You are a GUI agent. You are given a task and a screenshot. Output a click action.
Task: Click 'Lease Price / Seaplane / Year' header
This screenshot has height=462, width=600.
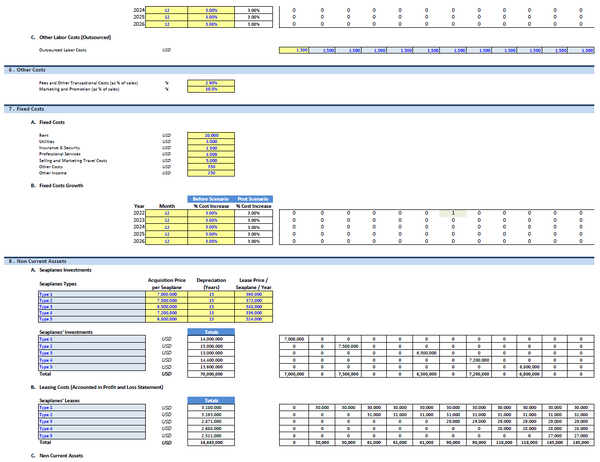point(253,284)
